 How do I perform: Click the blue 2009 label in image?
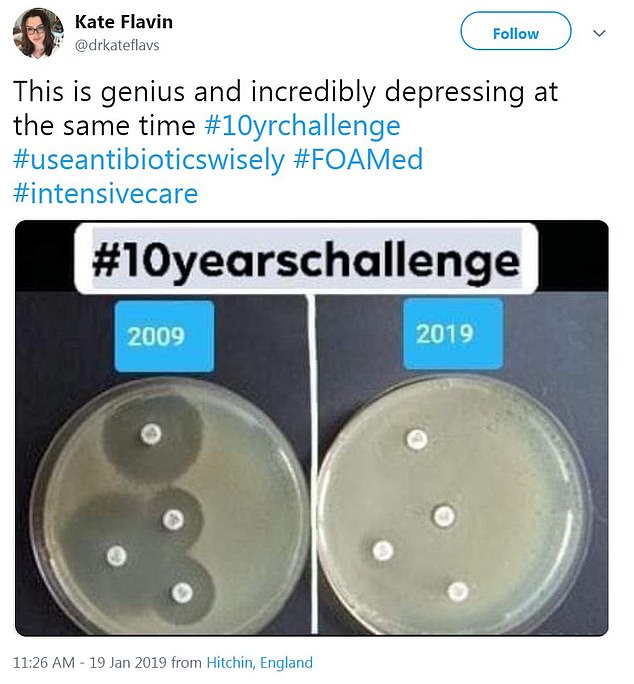tap(156, 335)
